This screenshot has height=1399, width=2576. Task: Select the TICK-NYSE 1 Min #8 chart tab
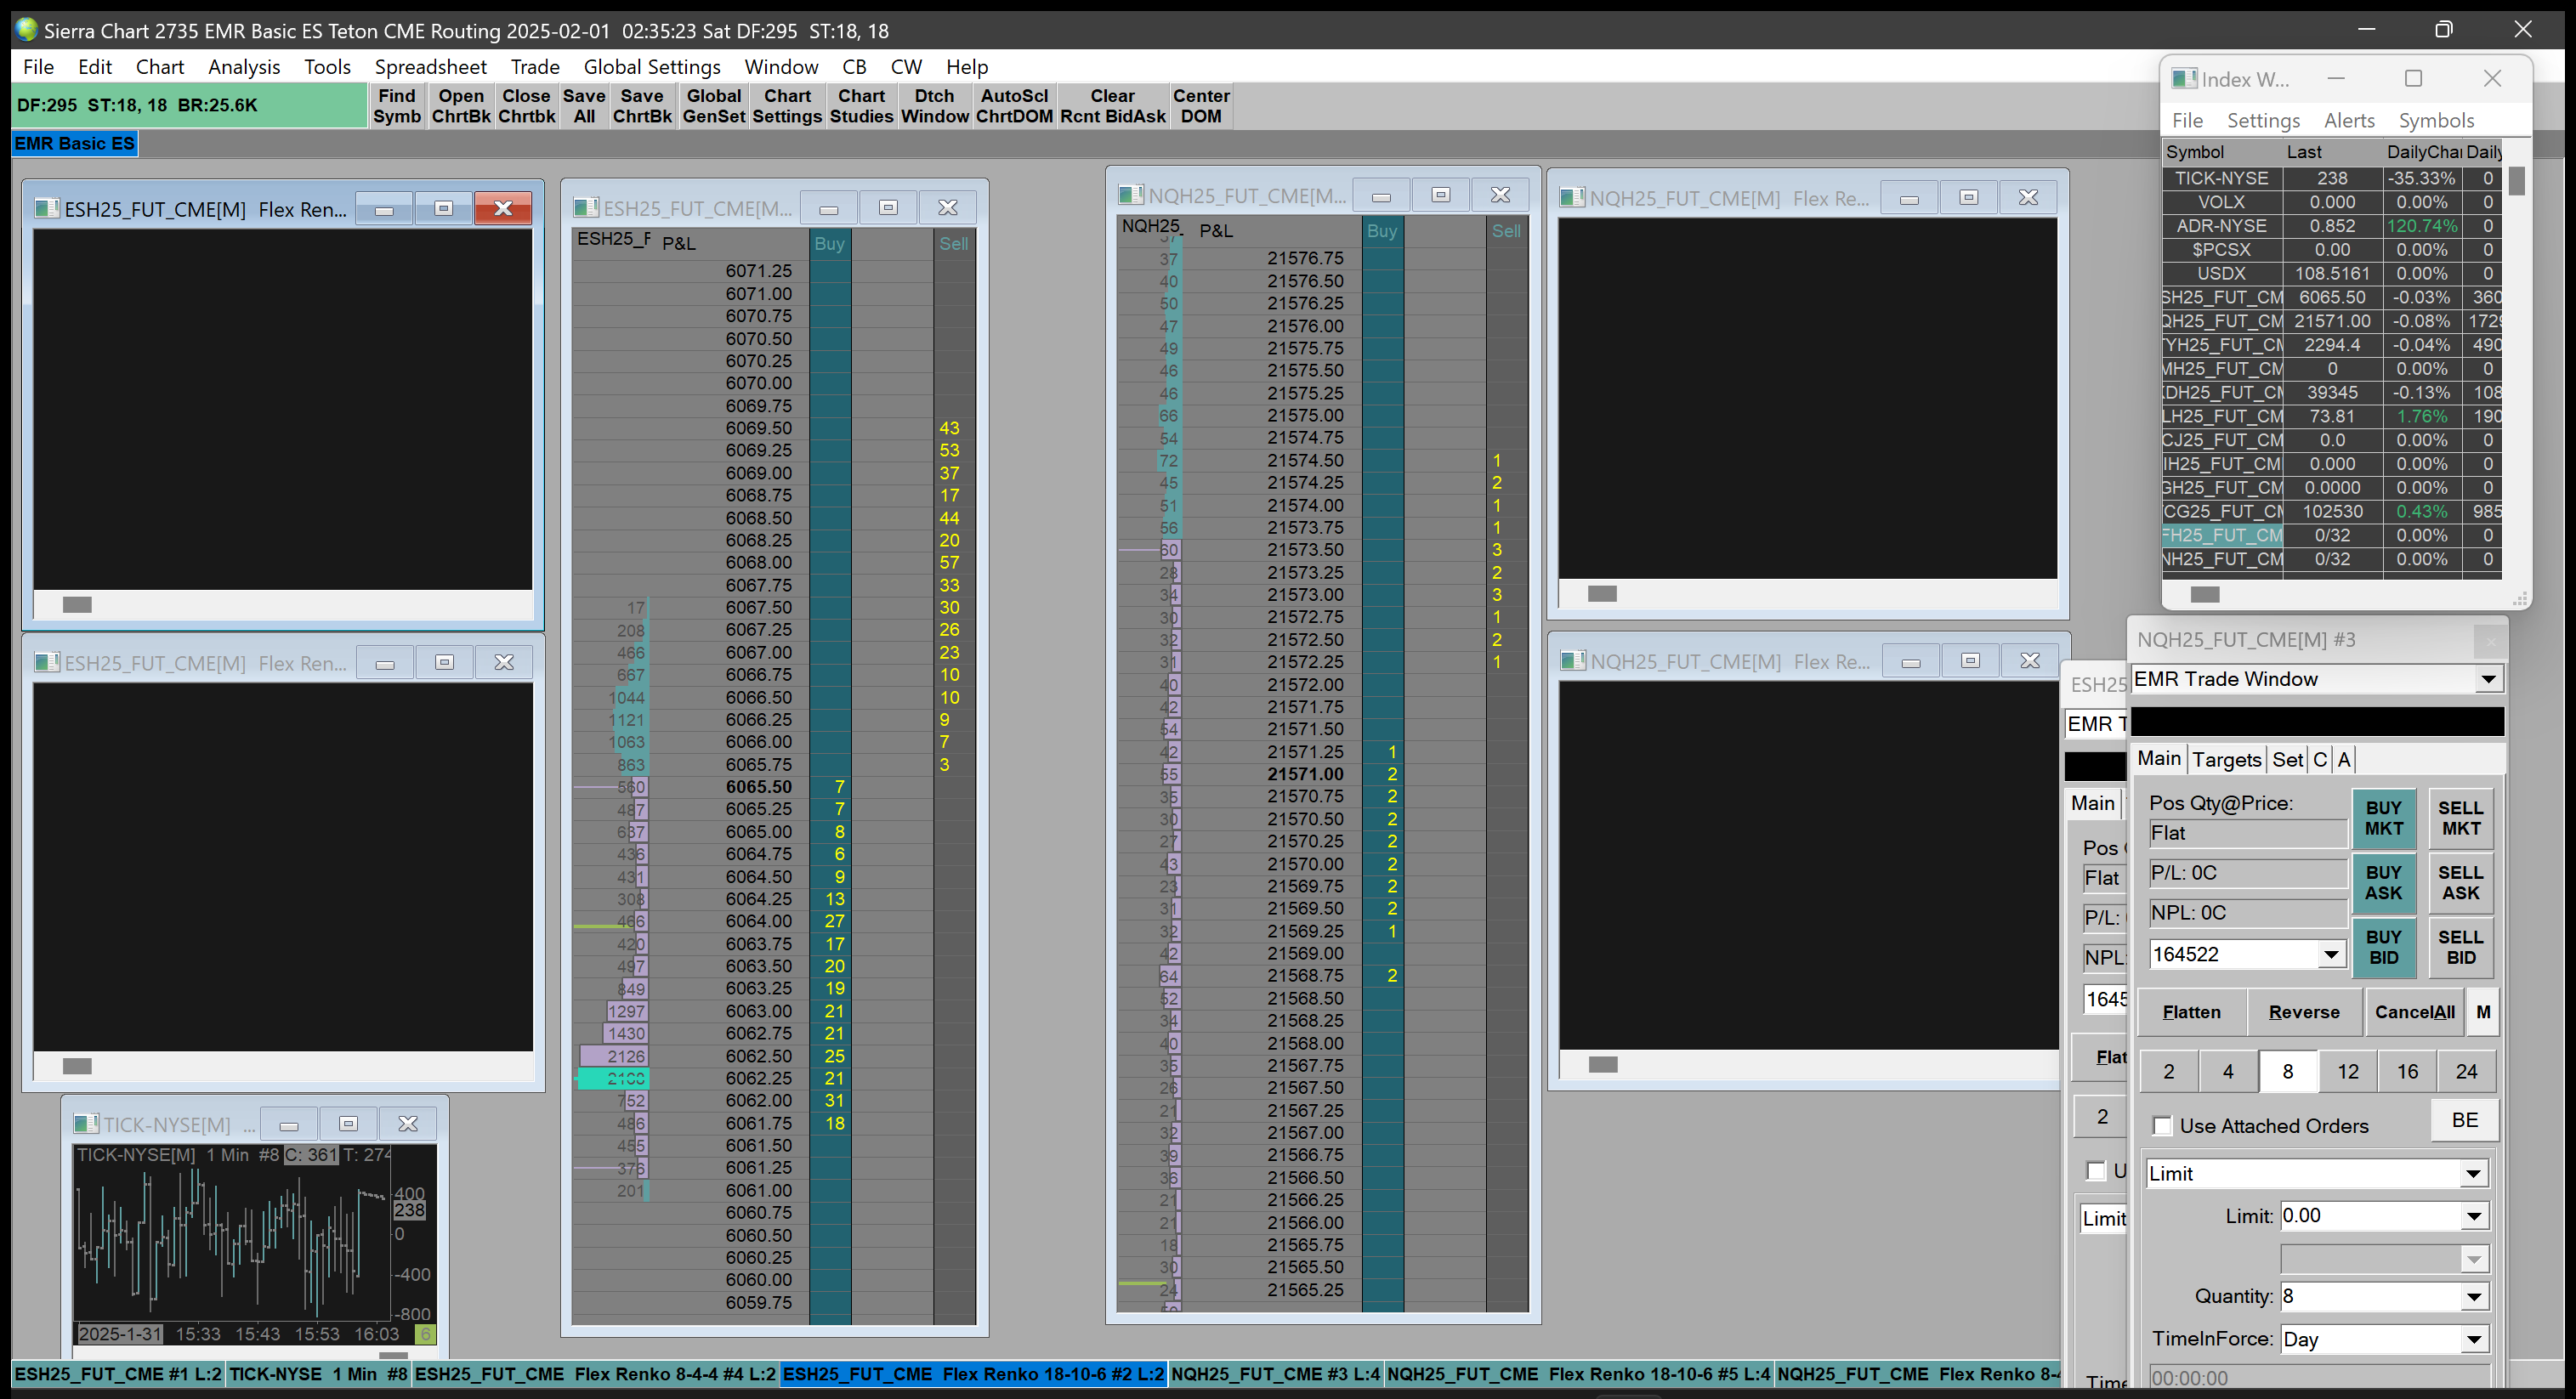(318, 1375)
